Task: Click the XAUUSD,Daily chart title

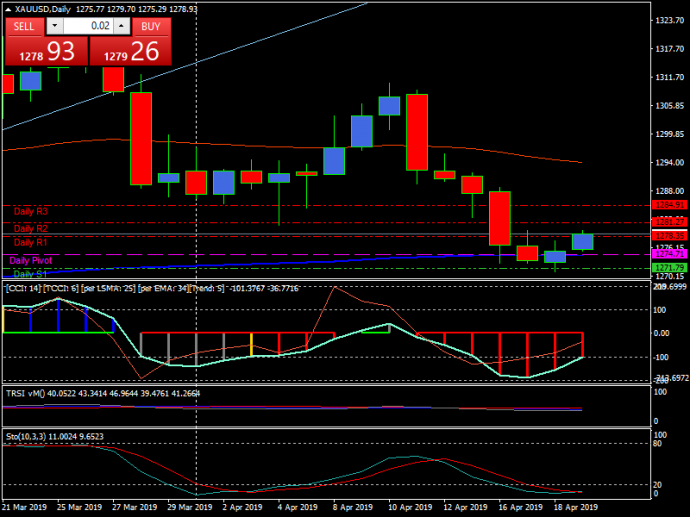Action: pyautogui.click(x=40, y=8)
